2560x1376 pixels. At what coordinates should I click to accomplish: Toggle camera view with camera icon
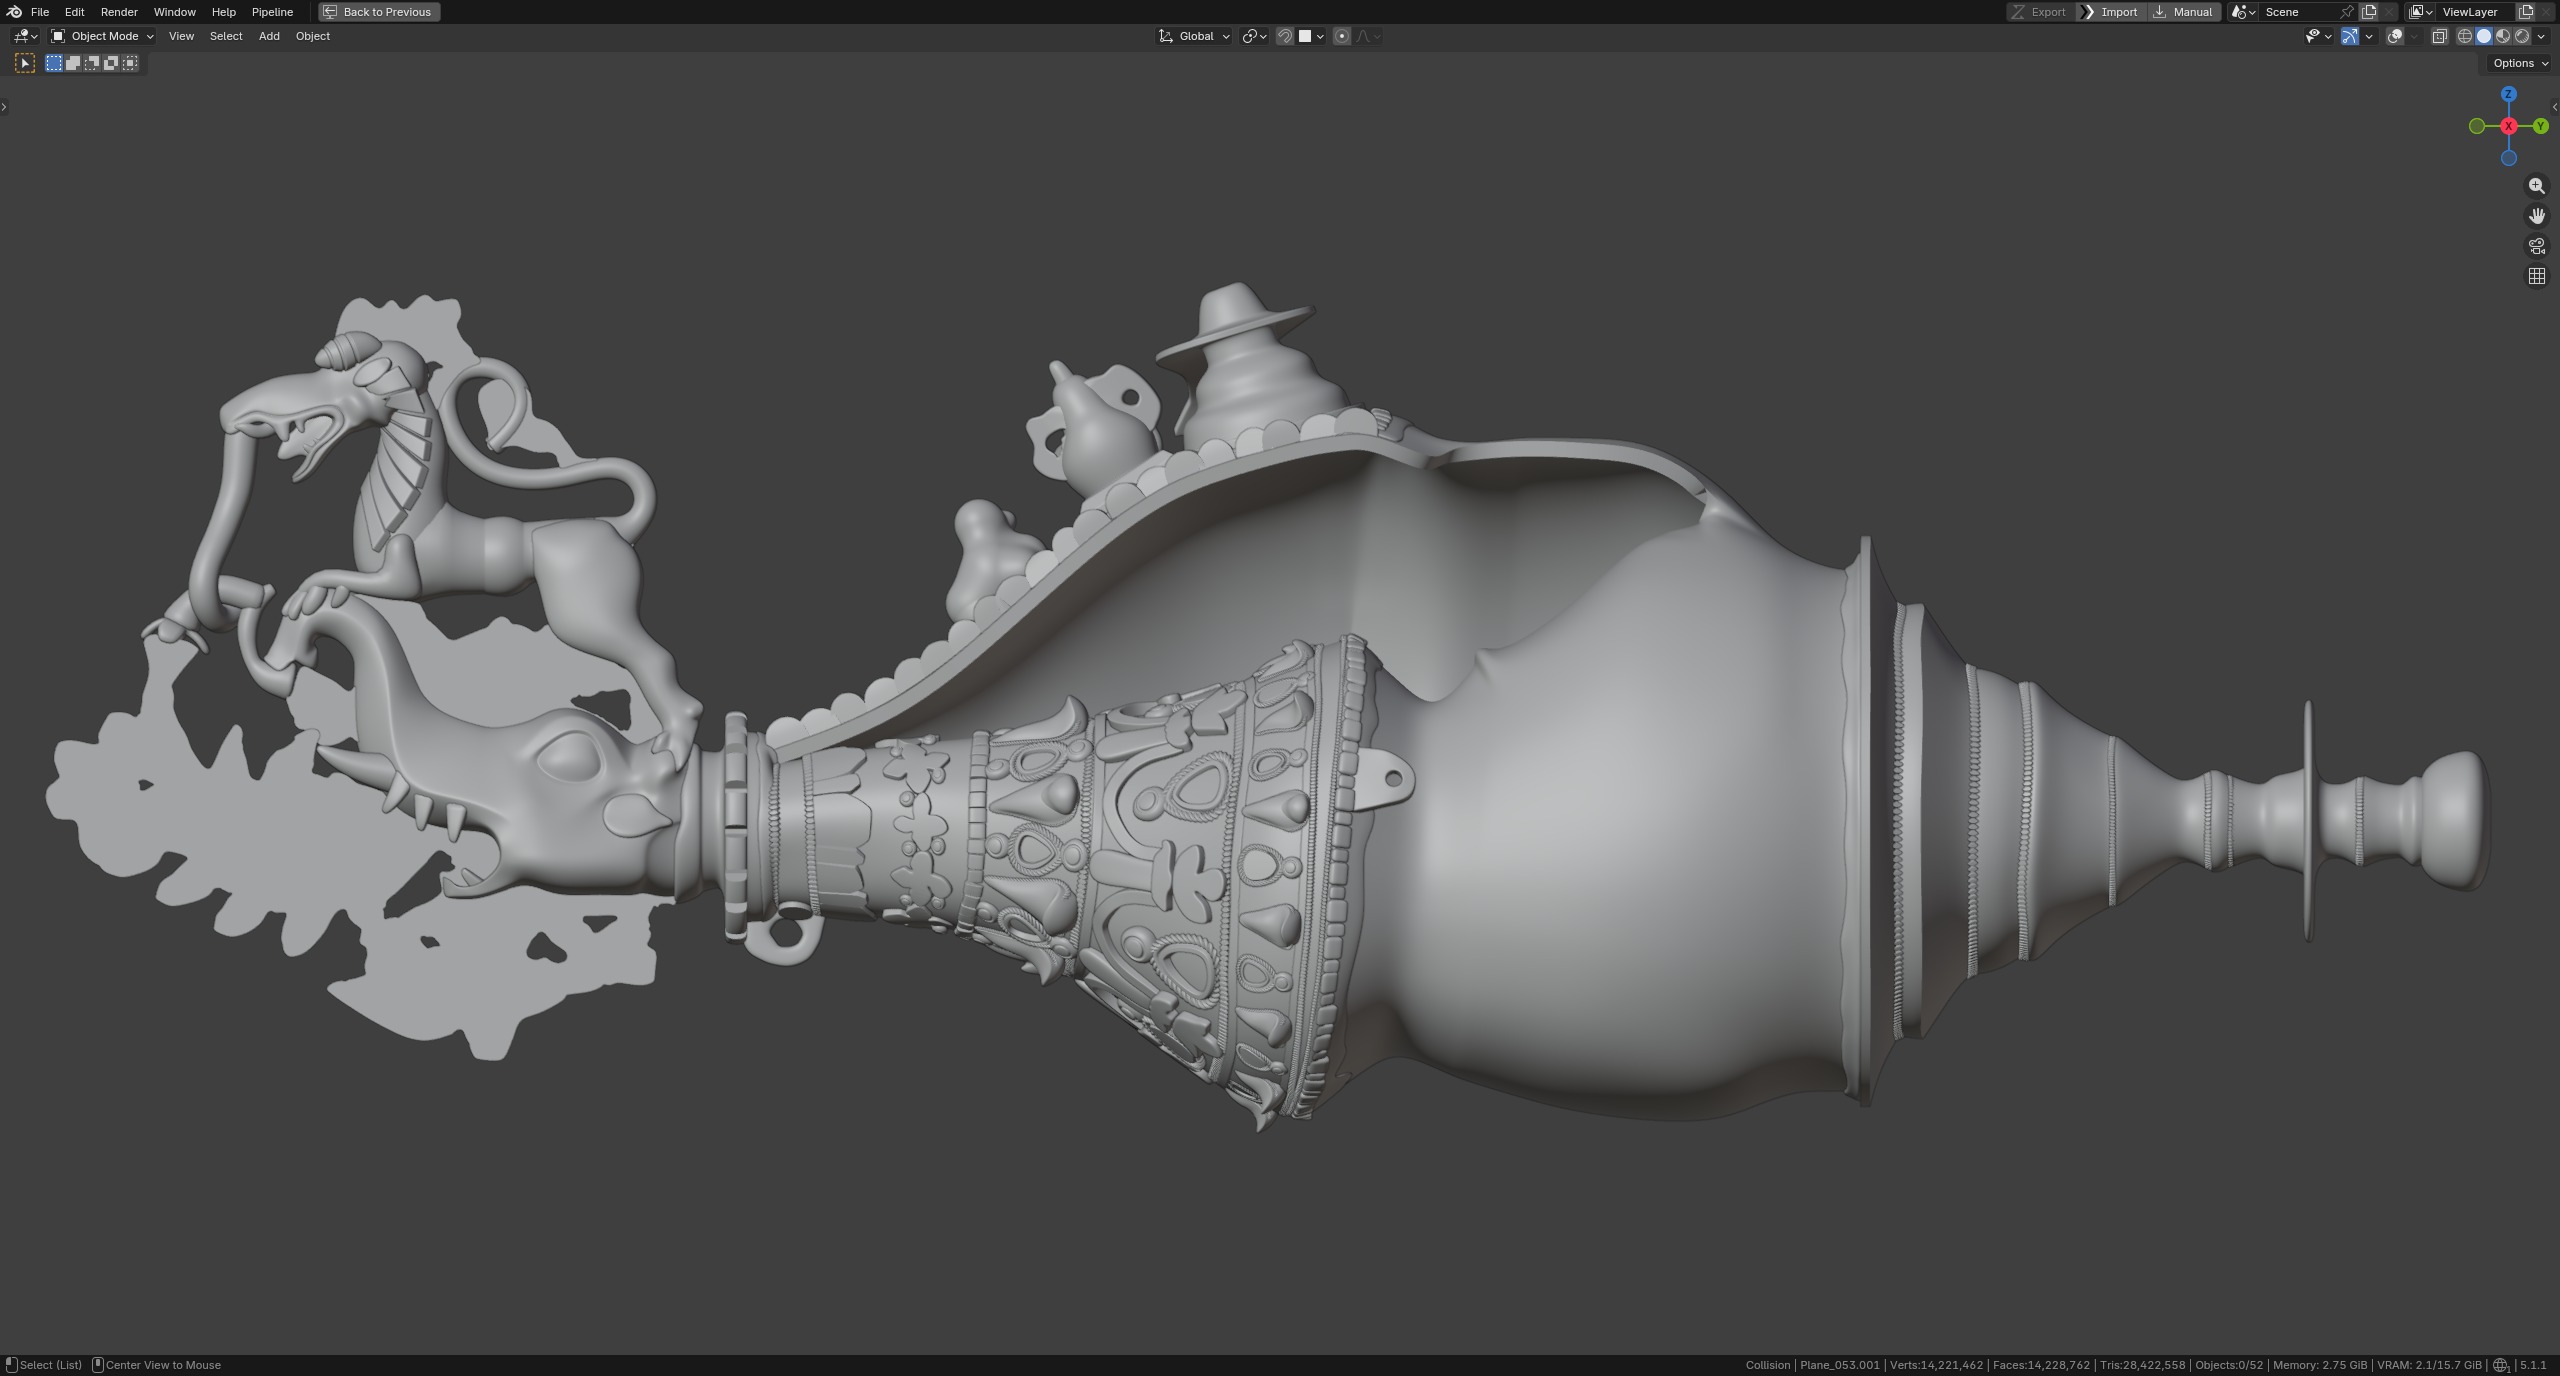pos(2537,246)
